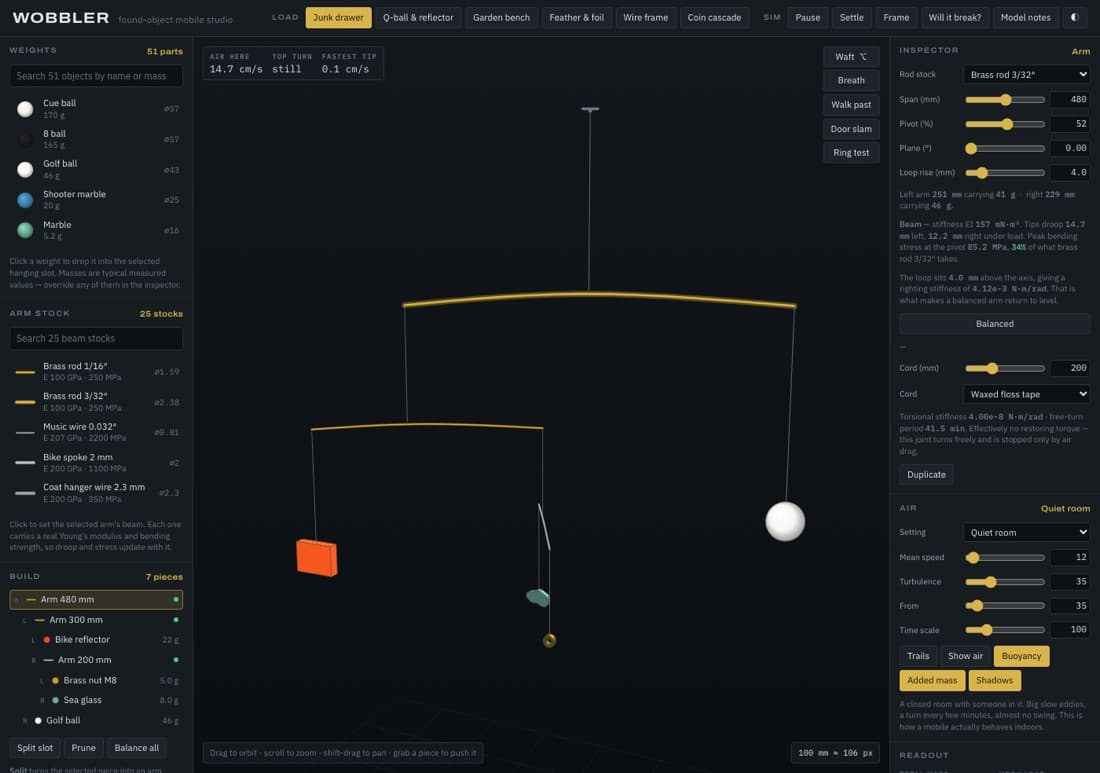Select the blue Shooter marble icon

tap(25, 200)
